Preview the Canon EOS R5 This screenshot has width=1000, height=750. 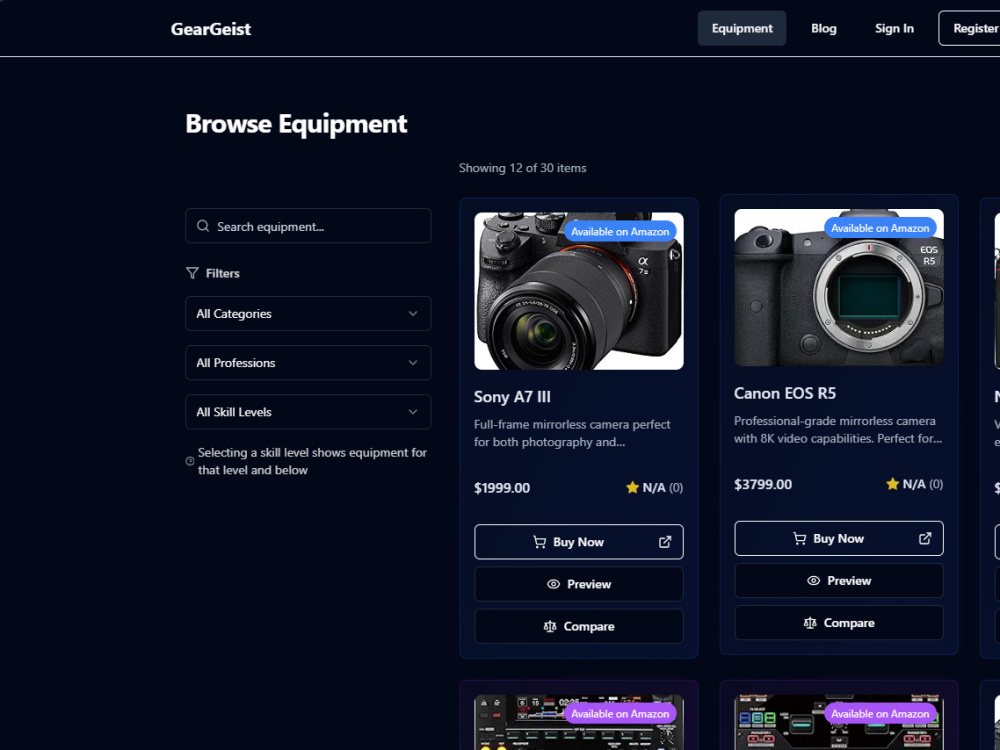pos(839,581)
